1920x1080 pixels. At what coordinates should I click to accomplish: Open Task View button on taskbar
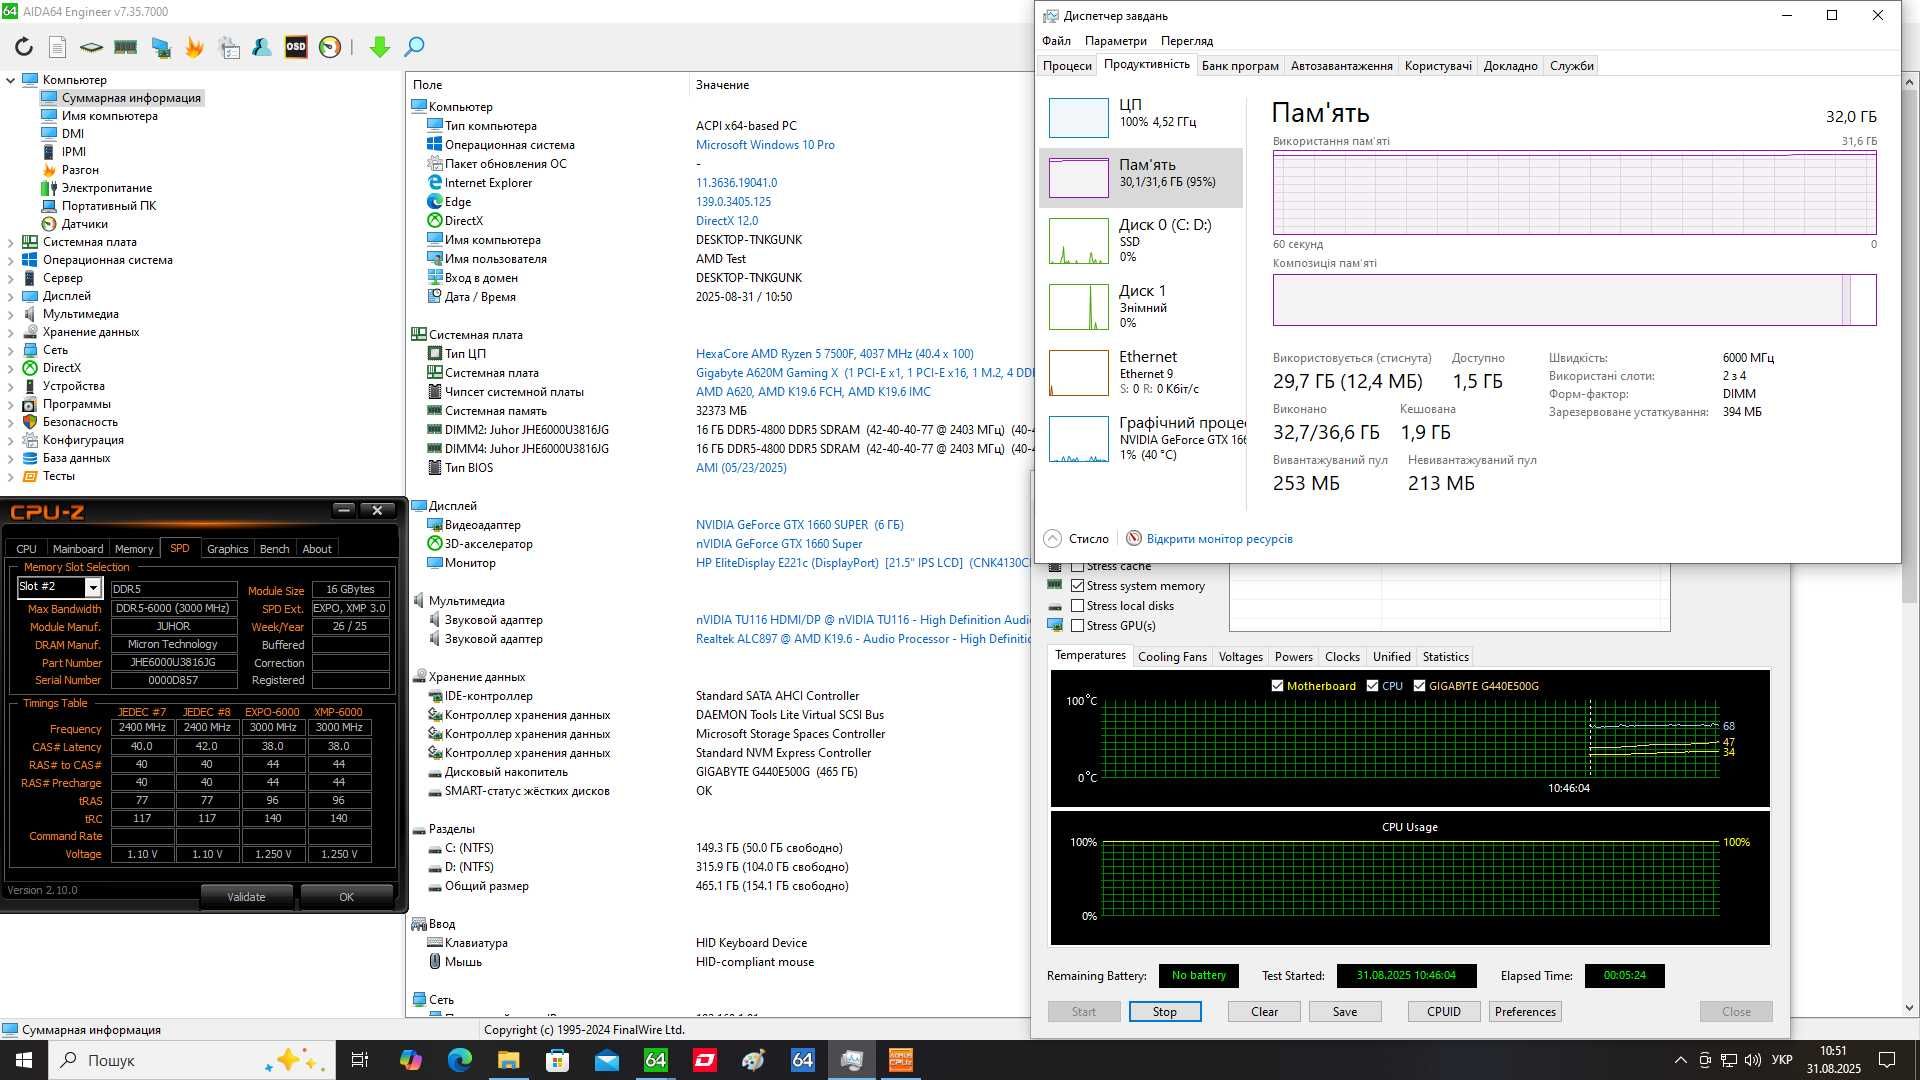[x=360, y=1060]
